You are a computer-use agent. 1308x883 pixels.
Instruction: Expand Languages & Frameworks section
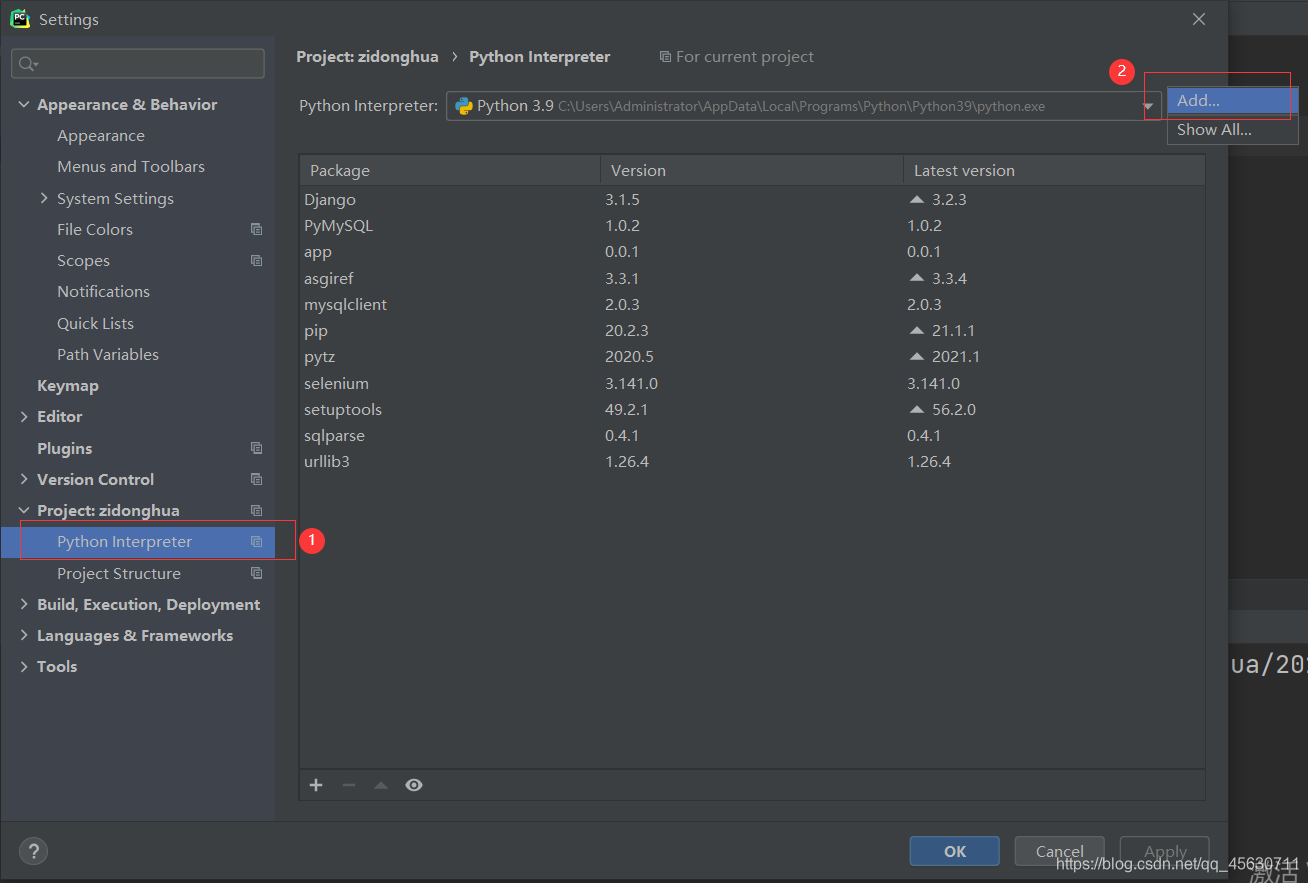coord(24,635)
